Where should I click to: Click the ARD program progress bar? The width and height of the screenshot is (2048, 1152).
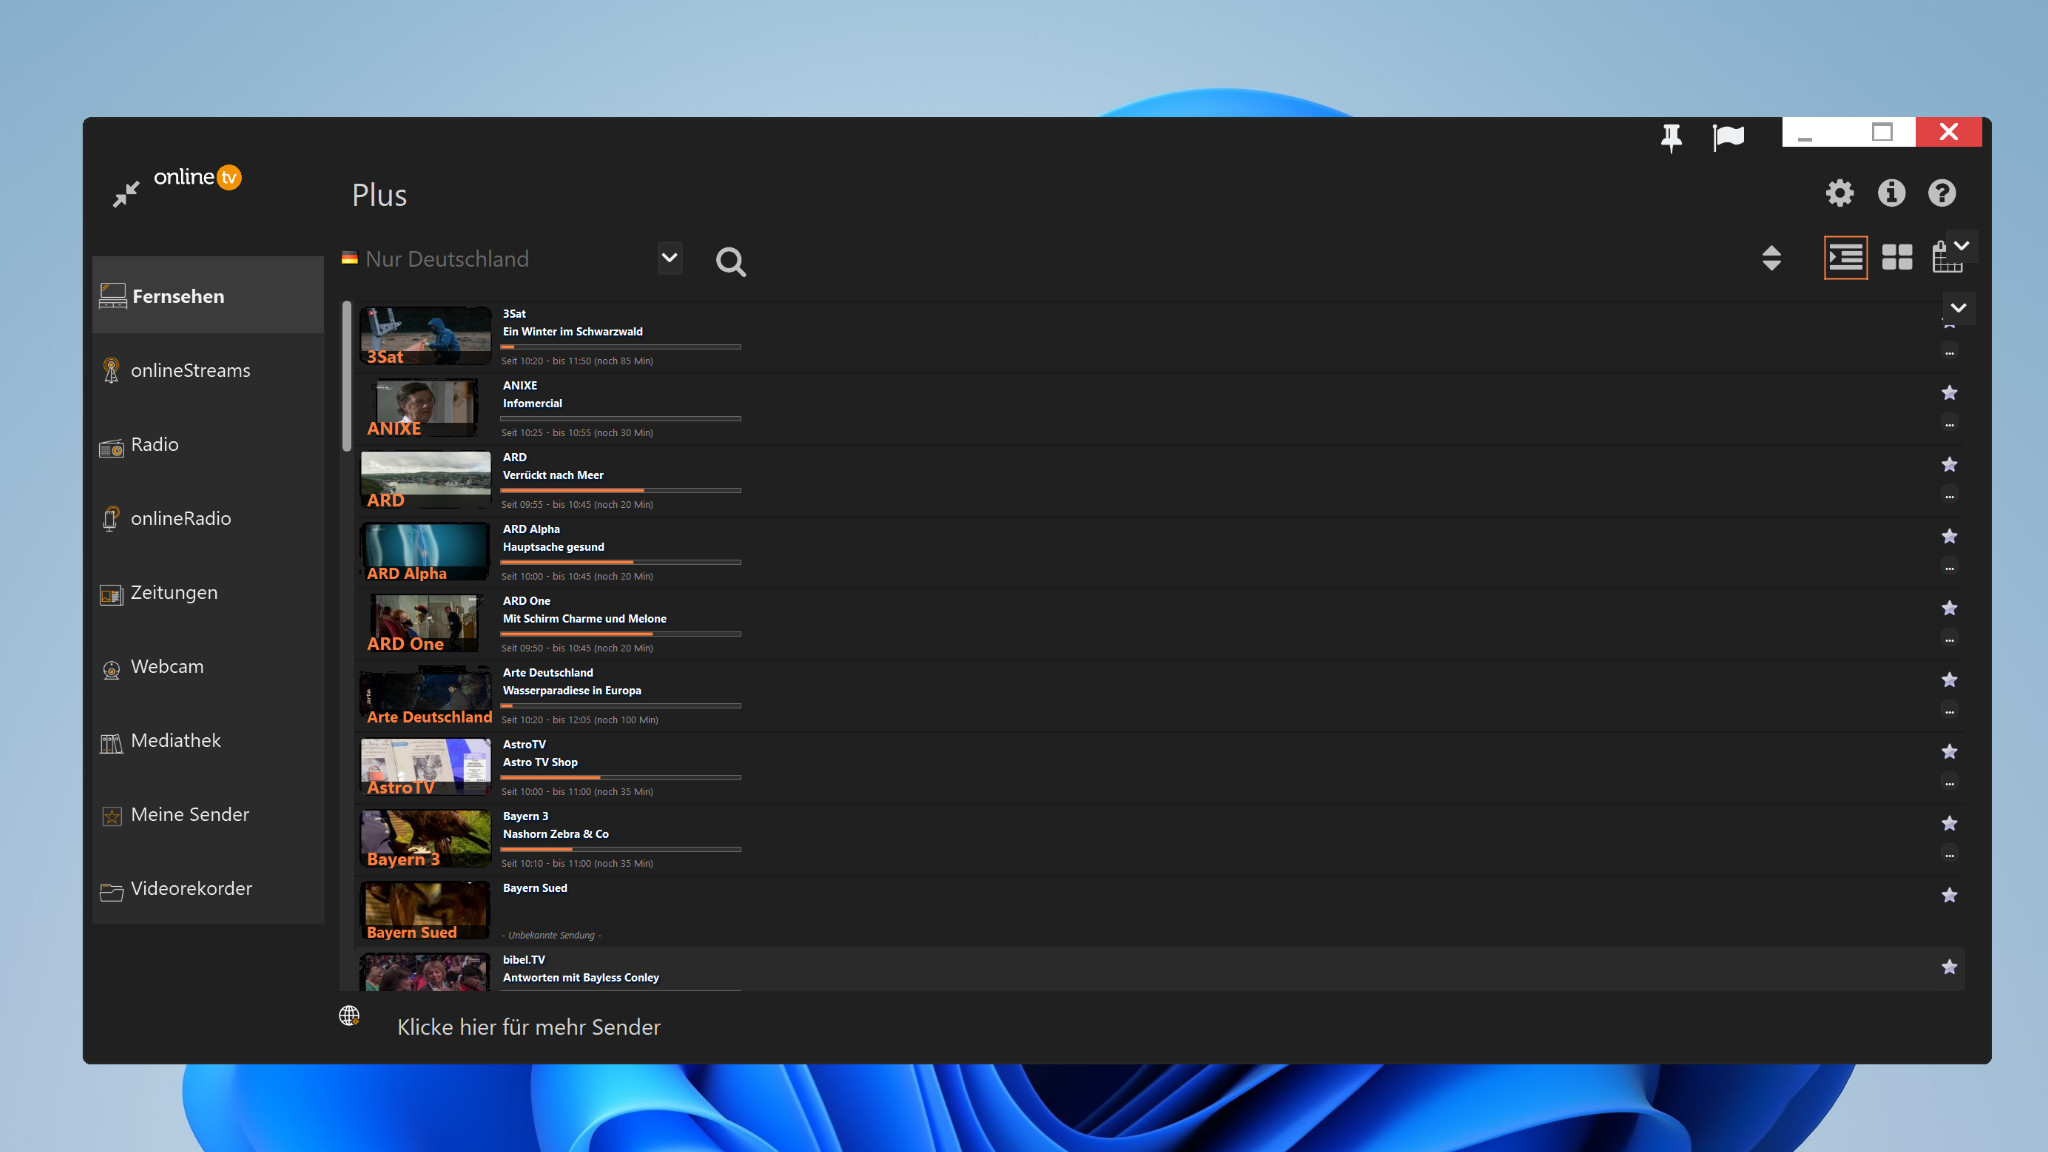coord(621,490)
